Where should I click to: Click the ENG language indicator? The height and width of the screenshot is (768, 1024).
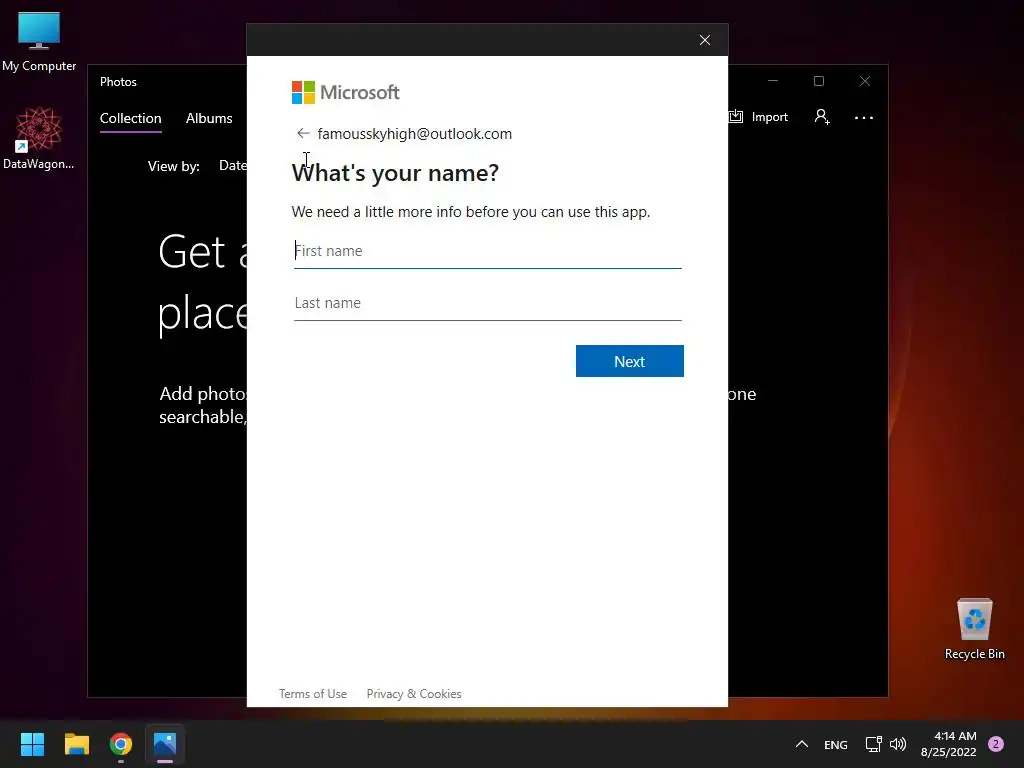pos(835,744)
